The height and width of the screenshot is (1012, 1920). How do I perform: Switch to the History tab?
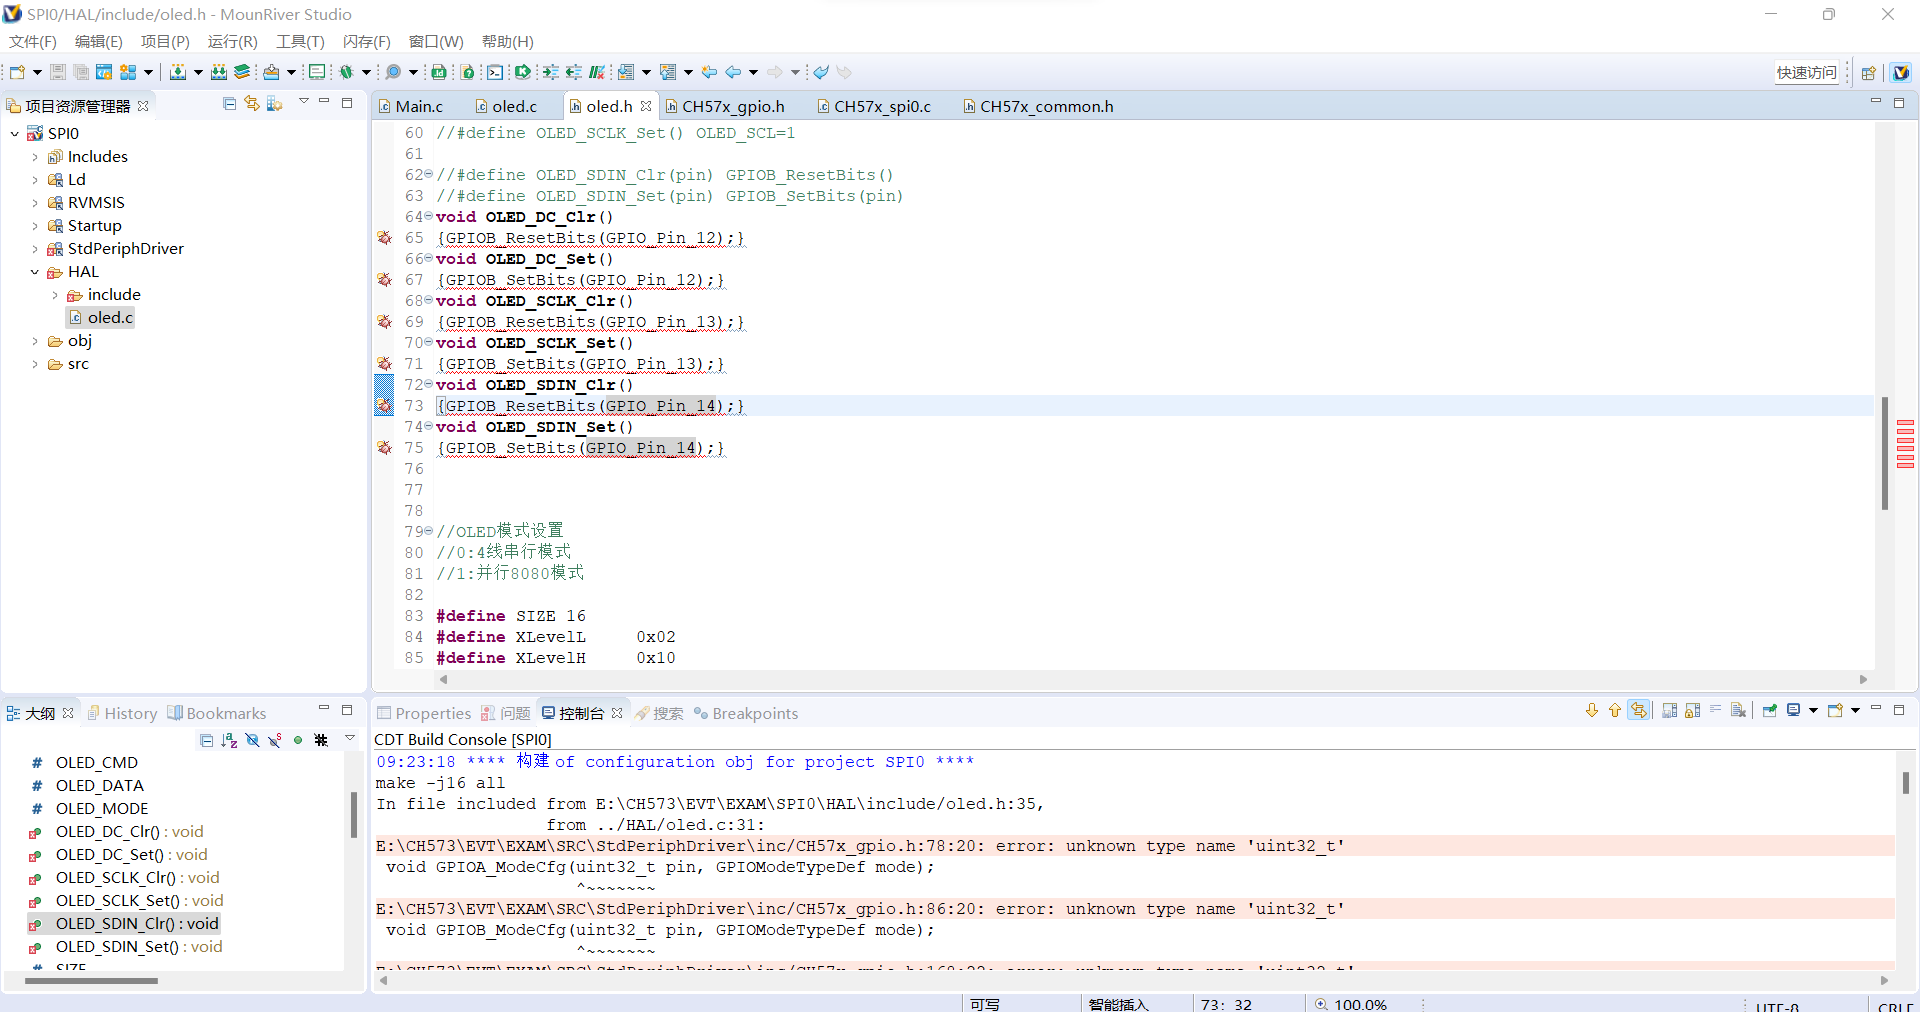pyautogui.click(x=122, y=713)
